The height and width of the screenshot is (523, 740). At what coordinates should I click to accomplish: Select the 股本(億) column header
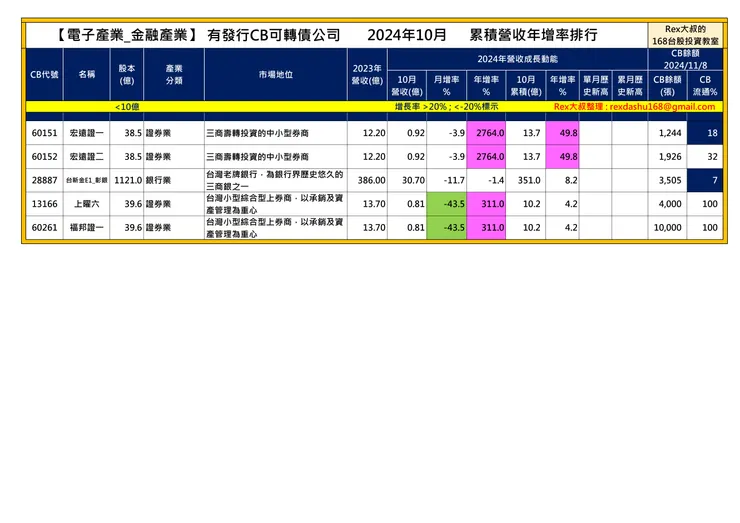[x=126, y=75]
